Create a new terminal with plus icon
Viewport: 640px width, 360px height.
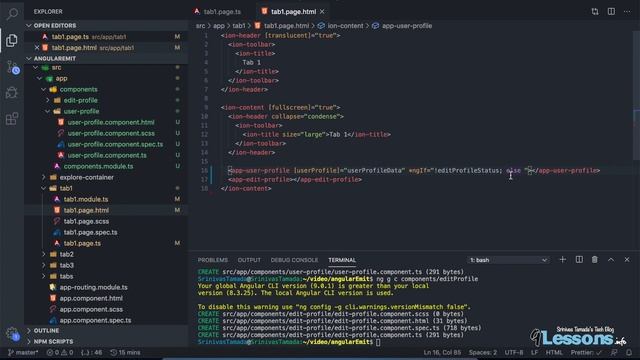pyautogui.click(x=562, y=260)
